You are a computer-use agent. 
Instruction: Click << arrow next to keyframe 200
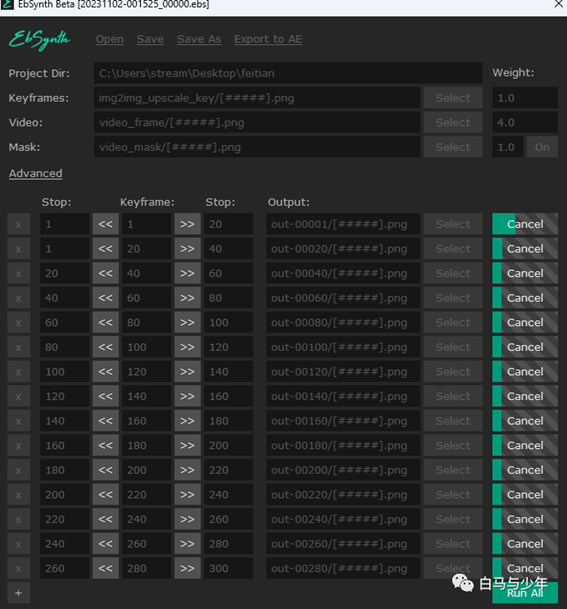point(106,470)
